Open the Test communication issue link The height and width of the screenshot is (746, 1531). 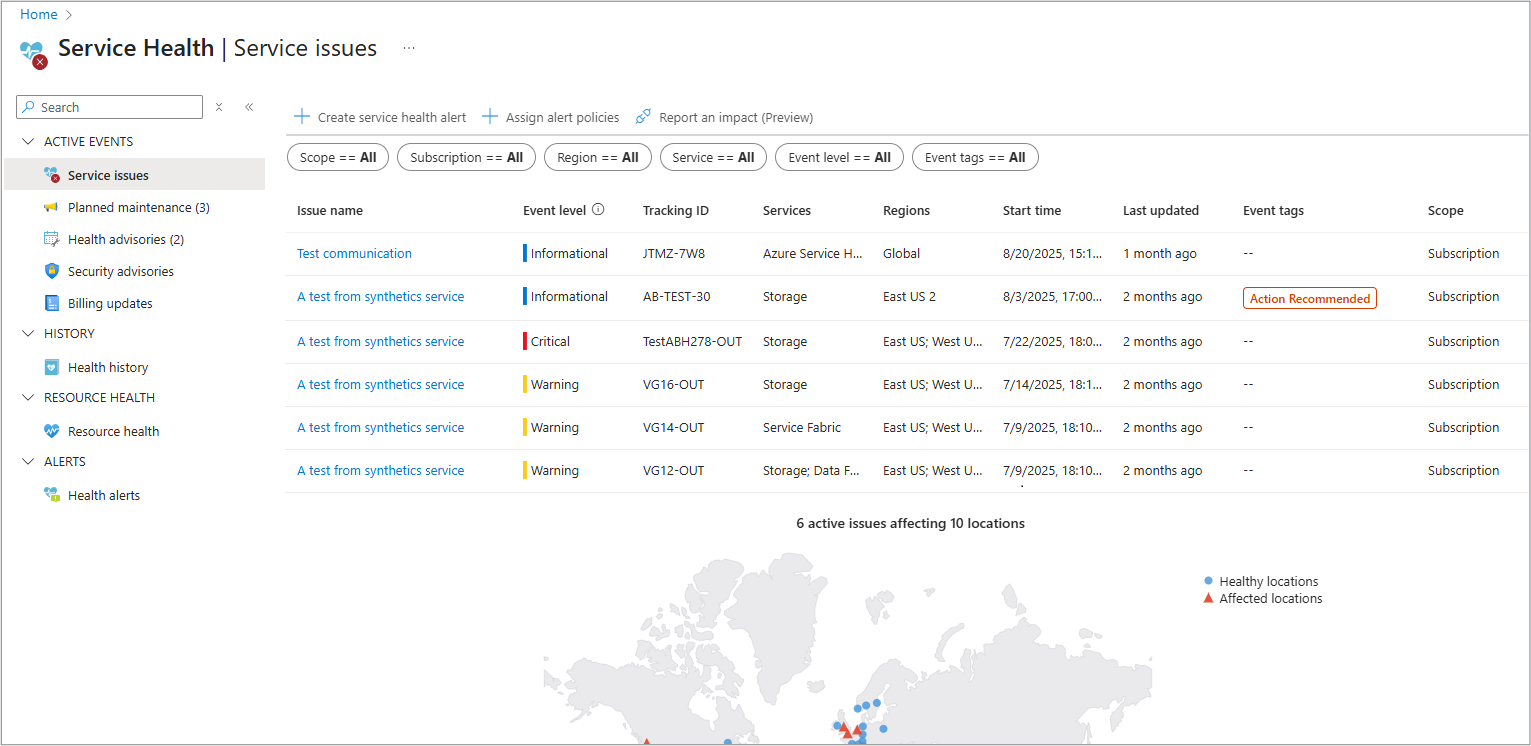pos(354,253)
